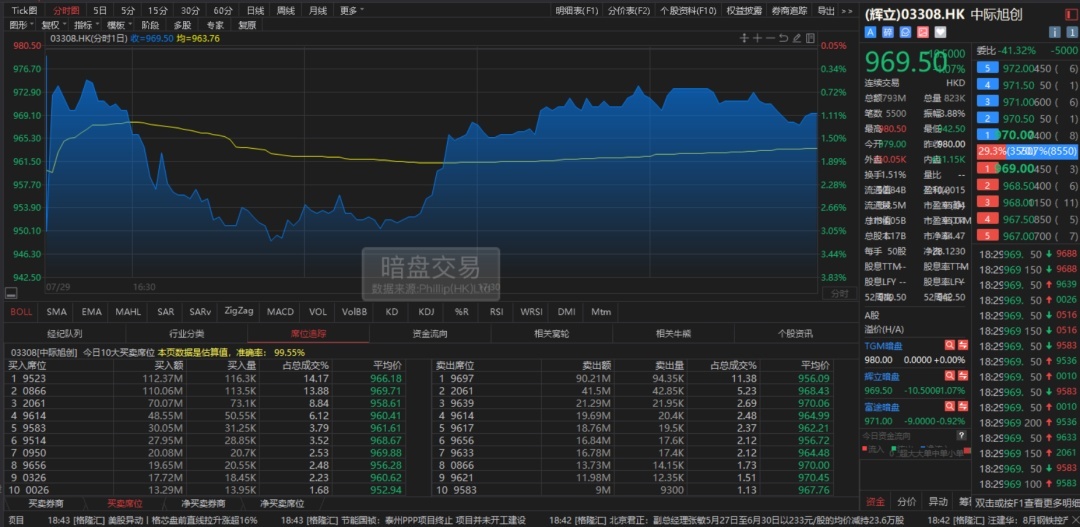Click ask level 5 blue badge at 972.00

(988, 68)
